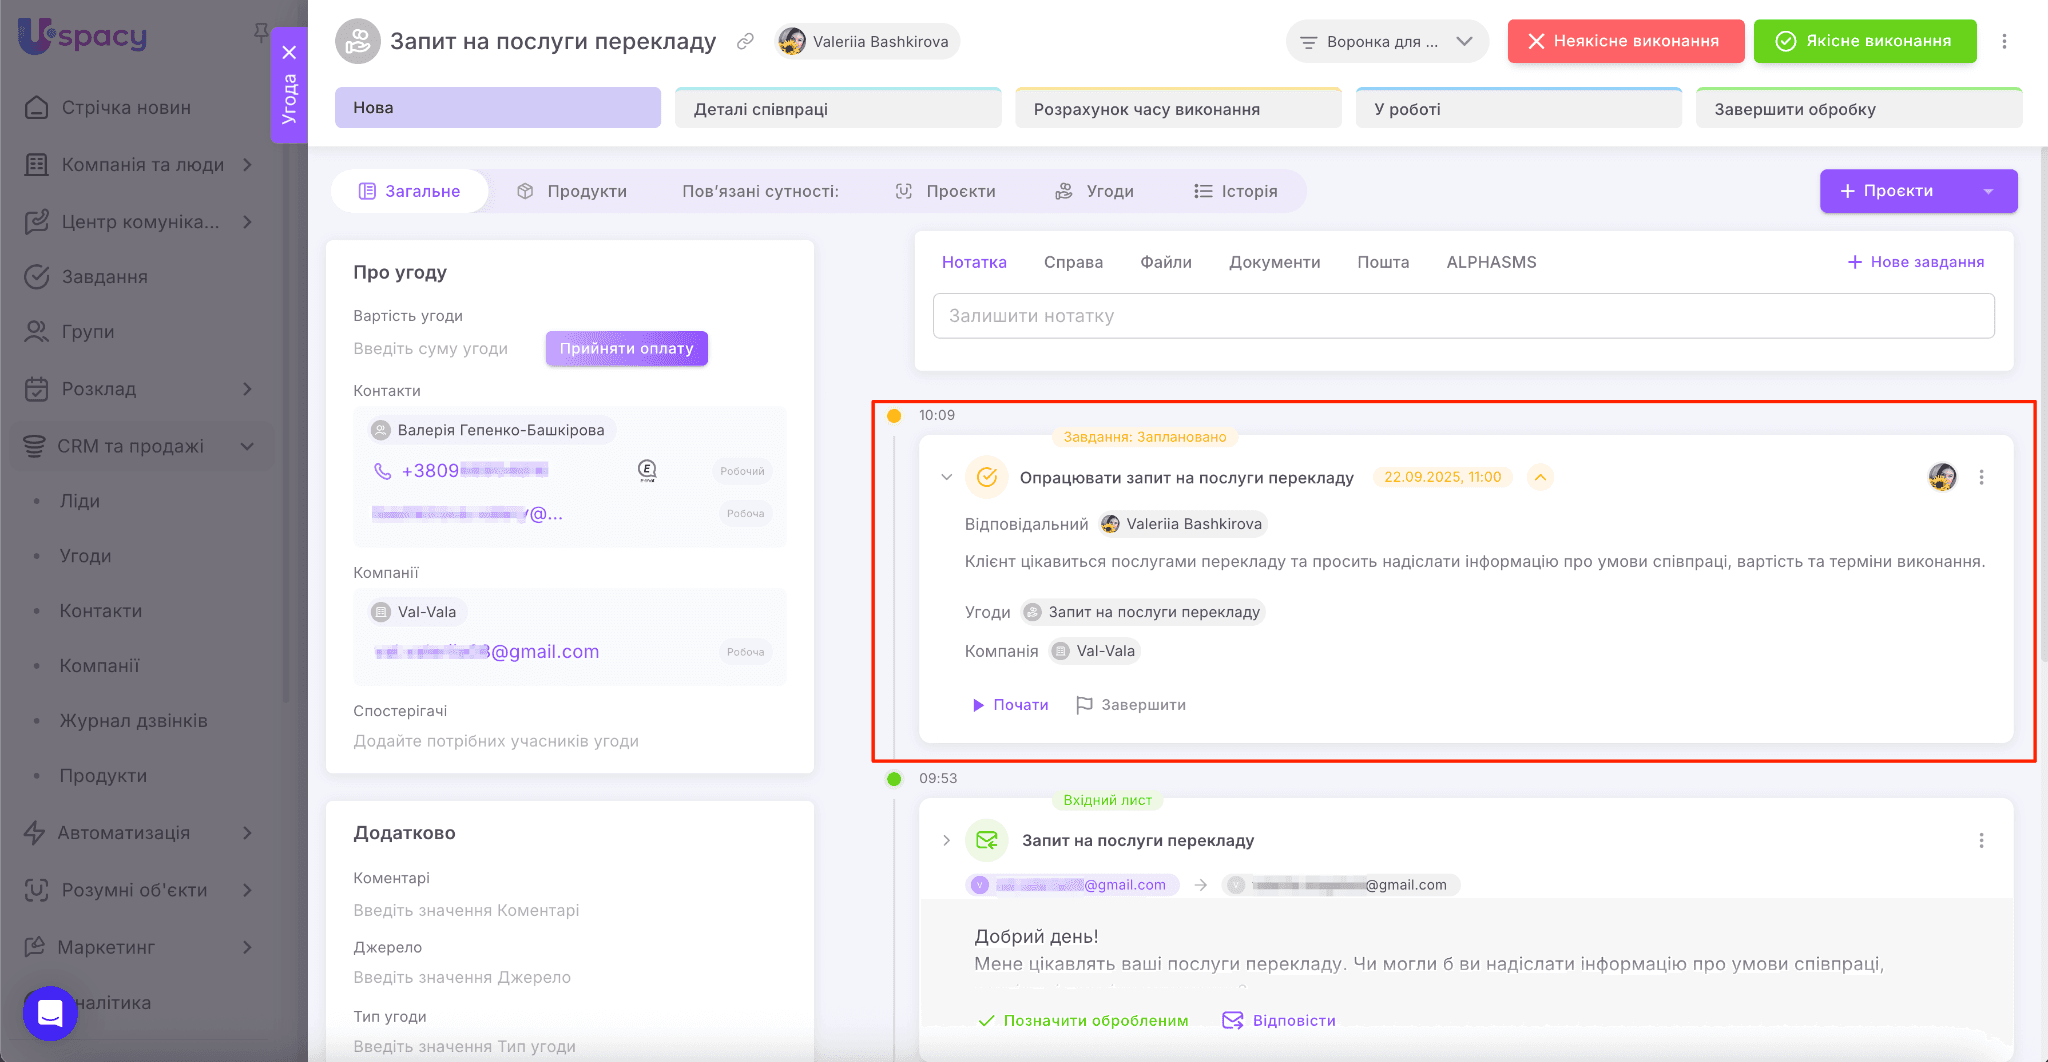The width and height of the screenshot is (2048, 1062).
Task: Open the Історія tab
Action: click(x=1236, y=191)
